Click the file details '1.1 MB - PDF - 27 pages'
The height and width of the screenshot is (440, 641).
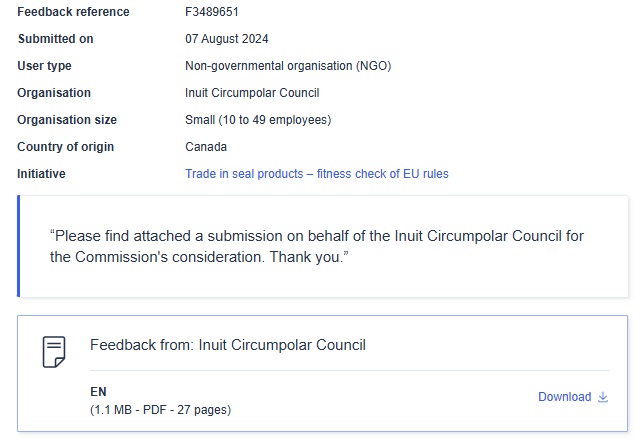(161, 409)
